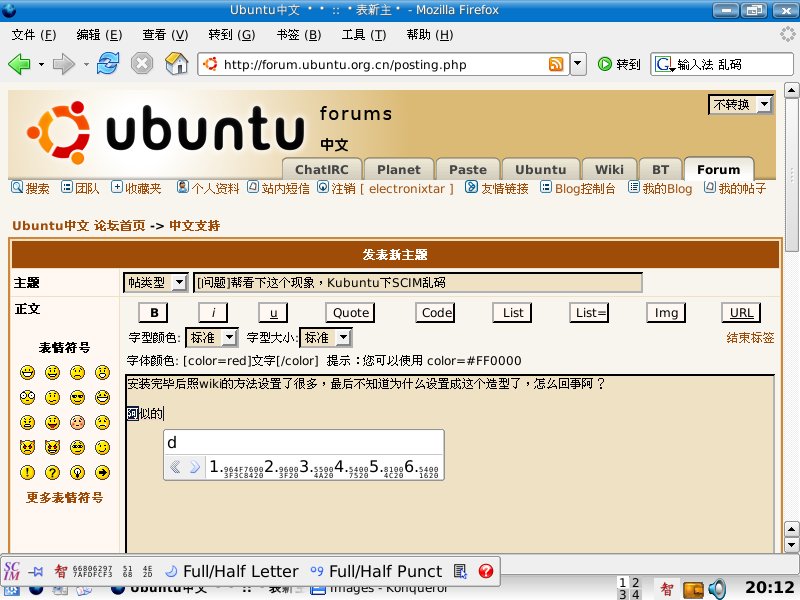Click in the 主题 subject text field
The height and width of the screenshot is (600, 800).
(417, 283)
